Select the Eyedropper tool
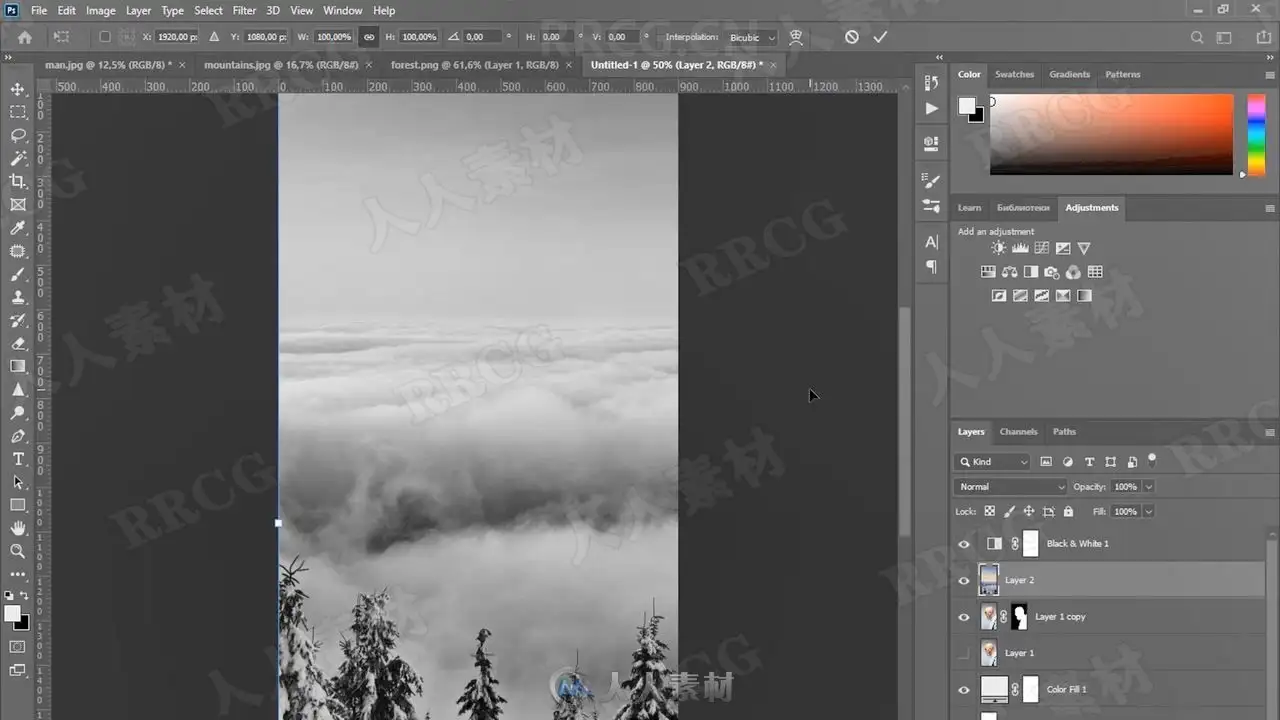 click(x=18, y=228)
